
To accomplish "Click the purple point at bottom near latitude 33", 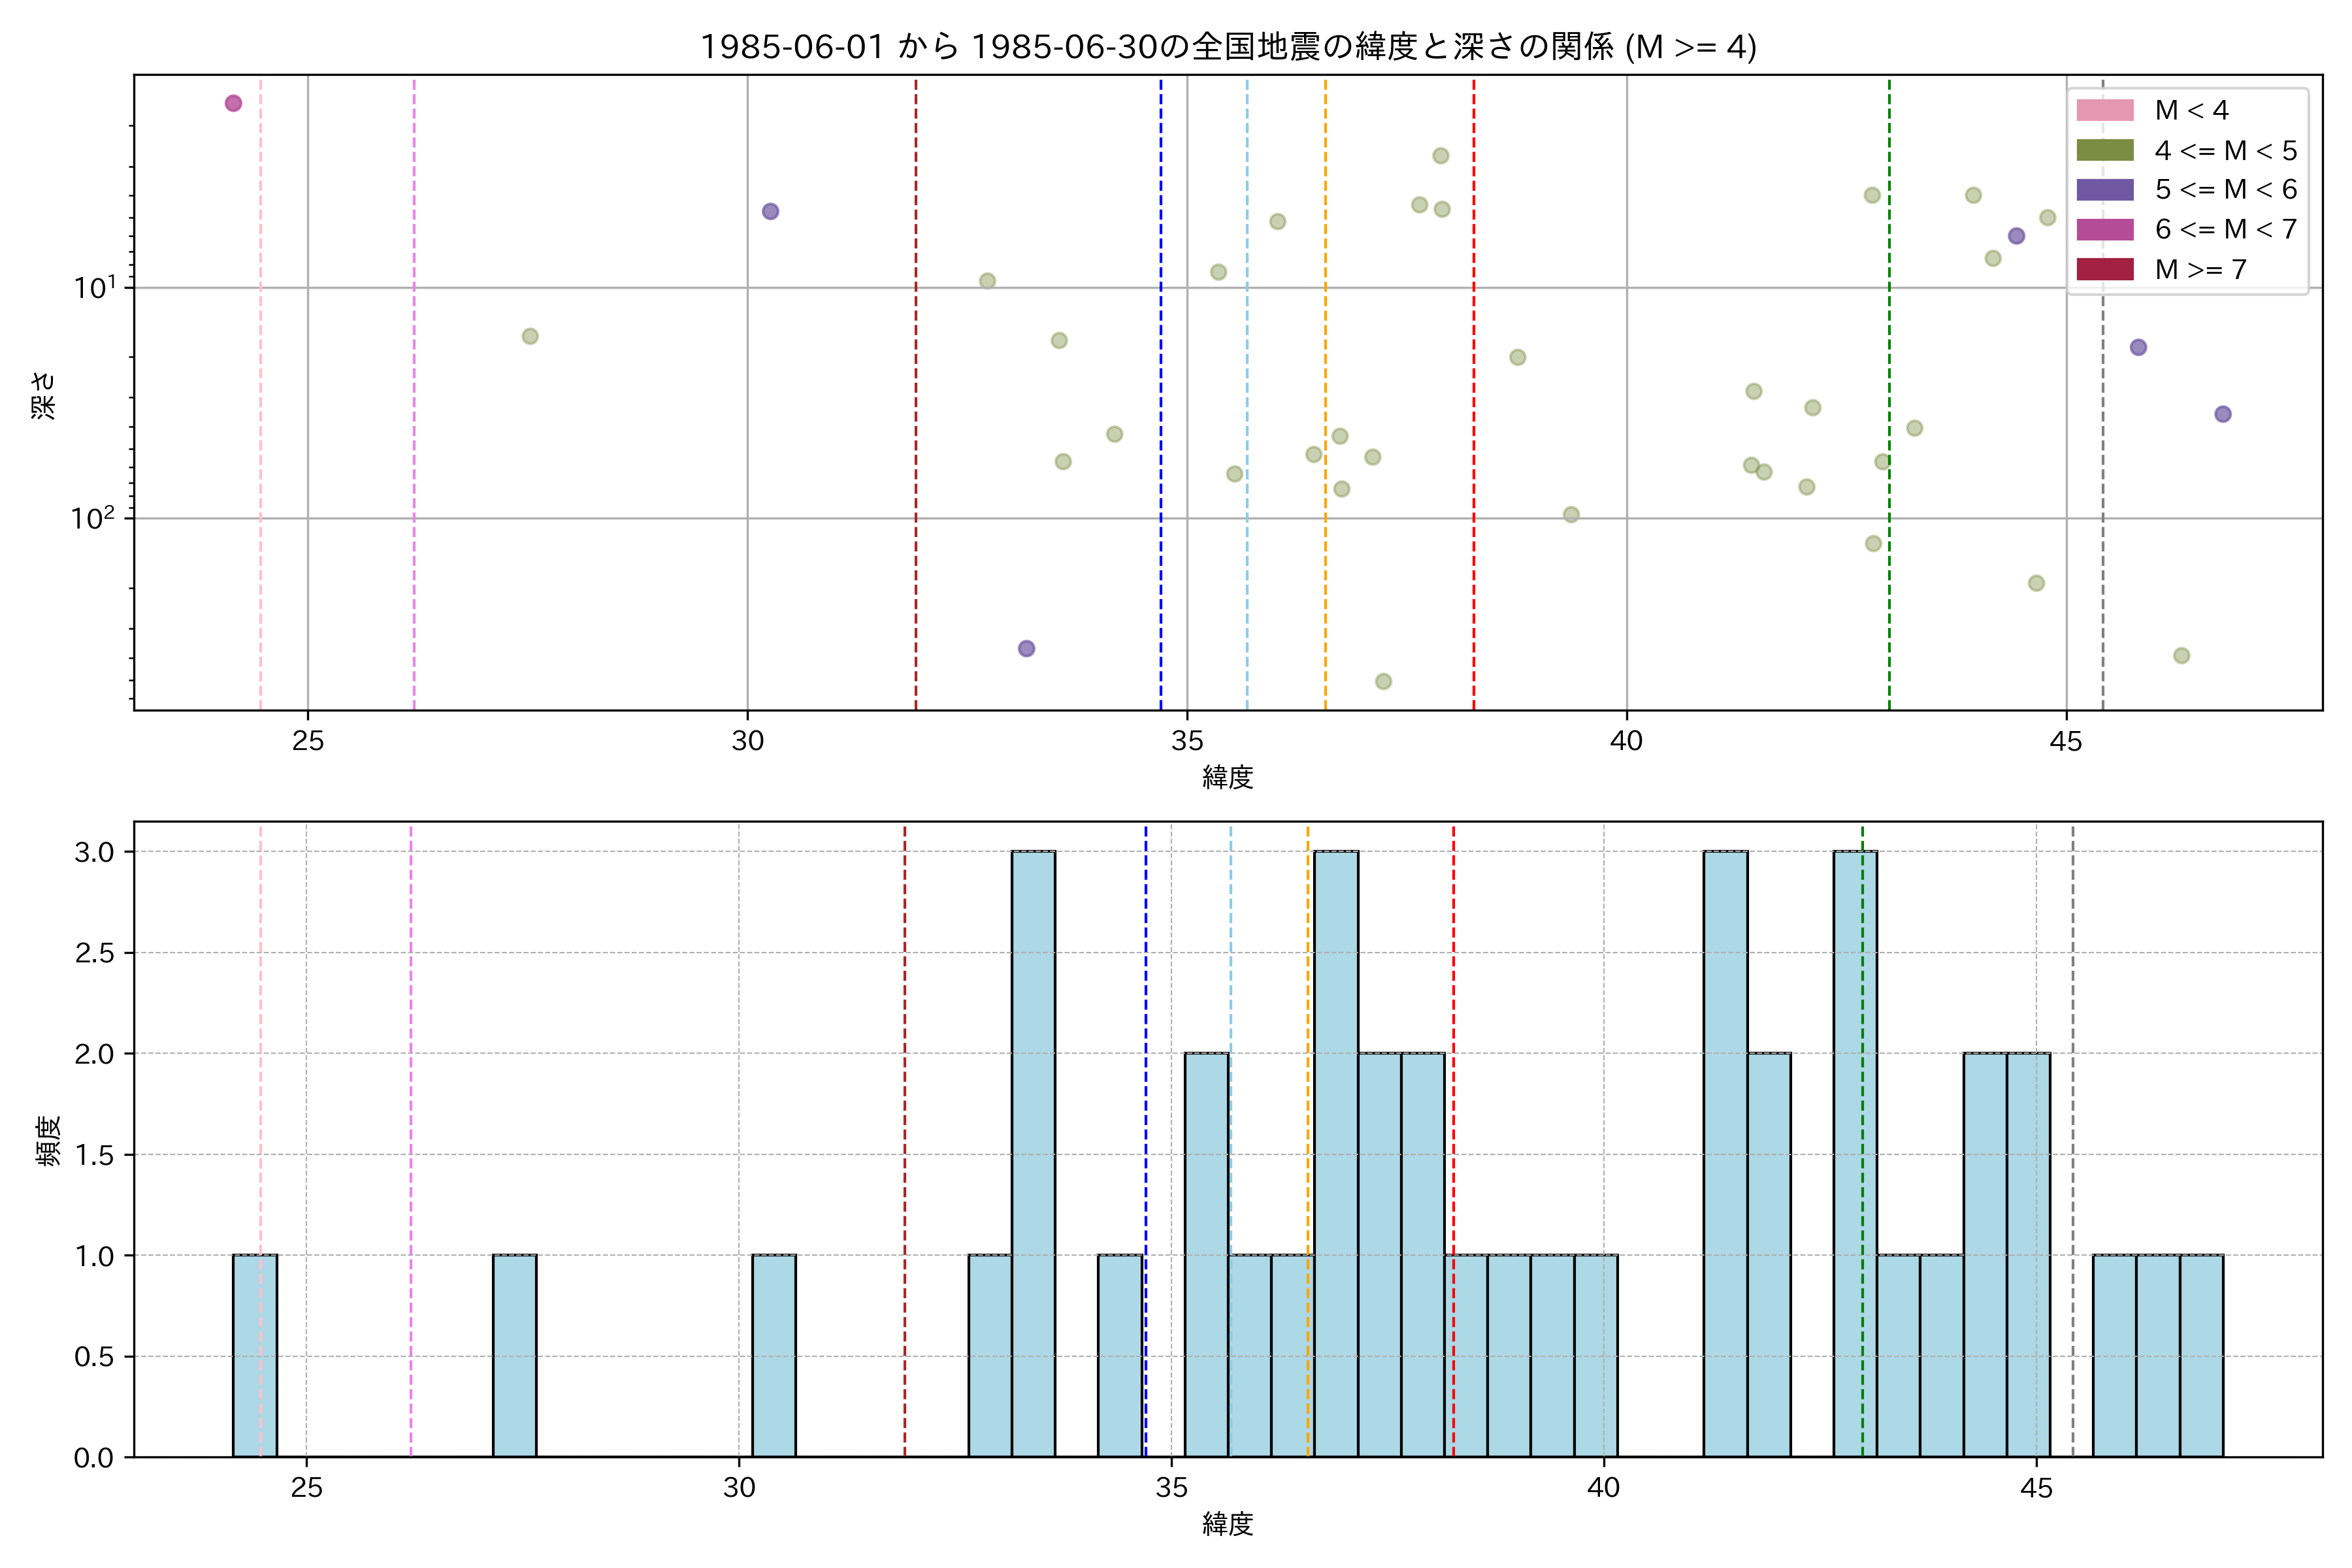I will click(1026, 648).
